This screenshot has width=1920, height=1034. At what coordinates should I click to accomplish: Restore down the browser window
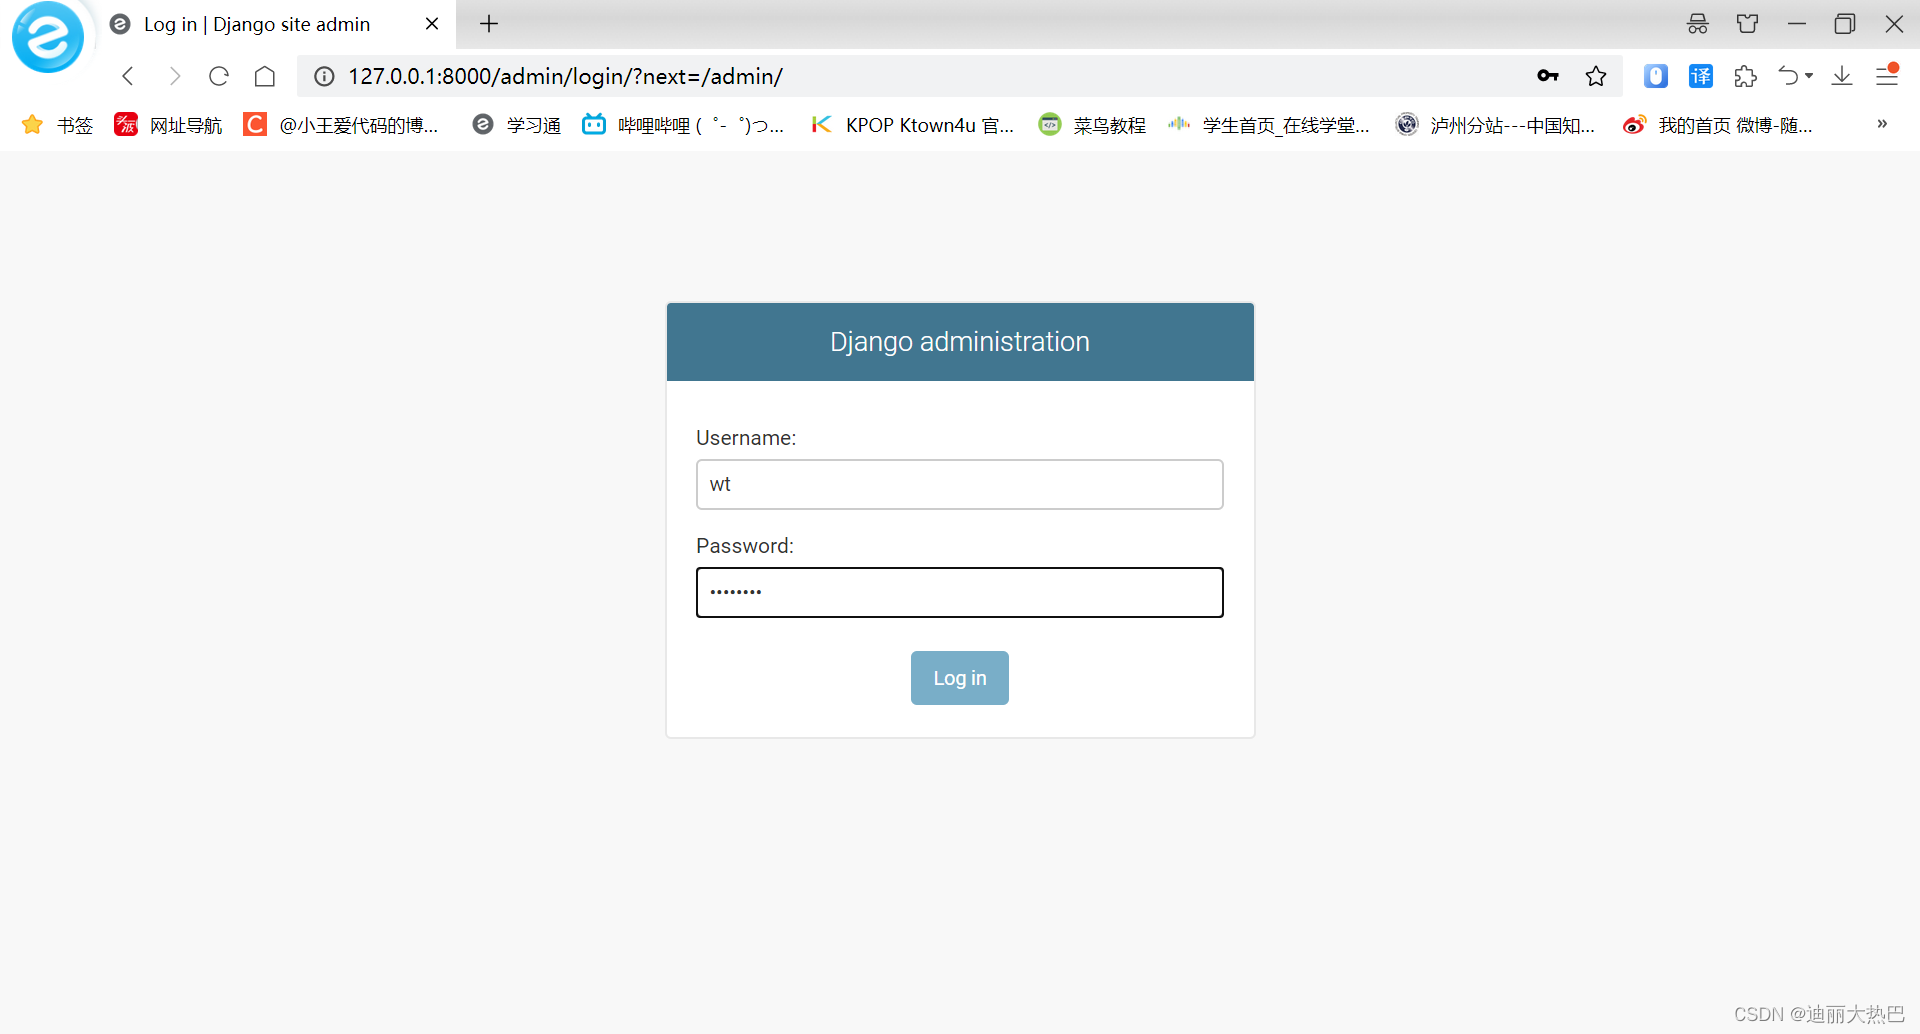coord(1845,24)
